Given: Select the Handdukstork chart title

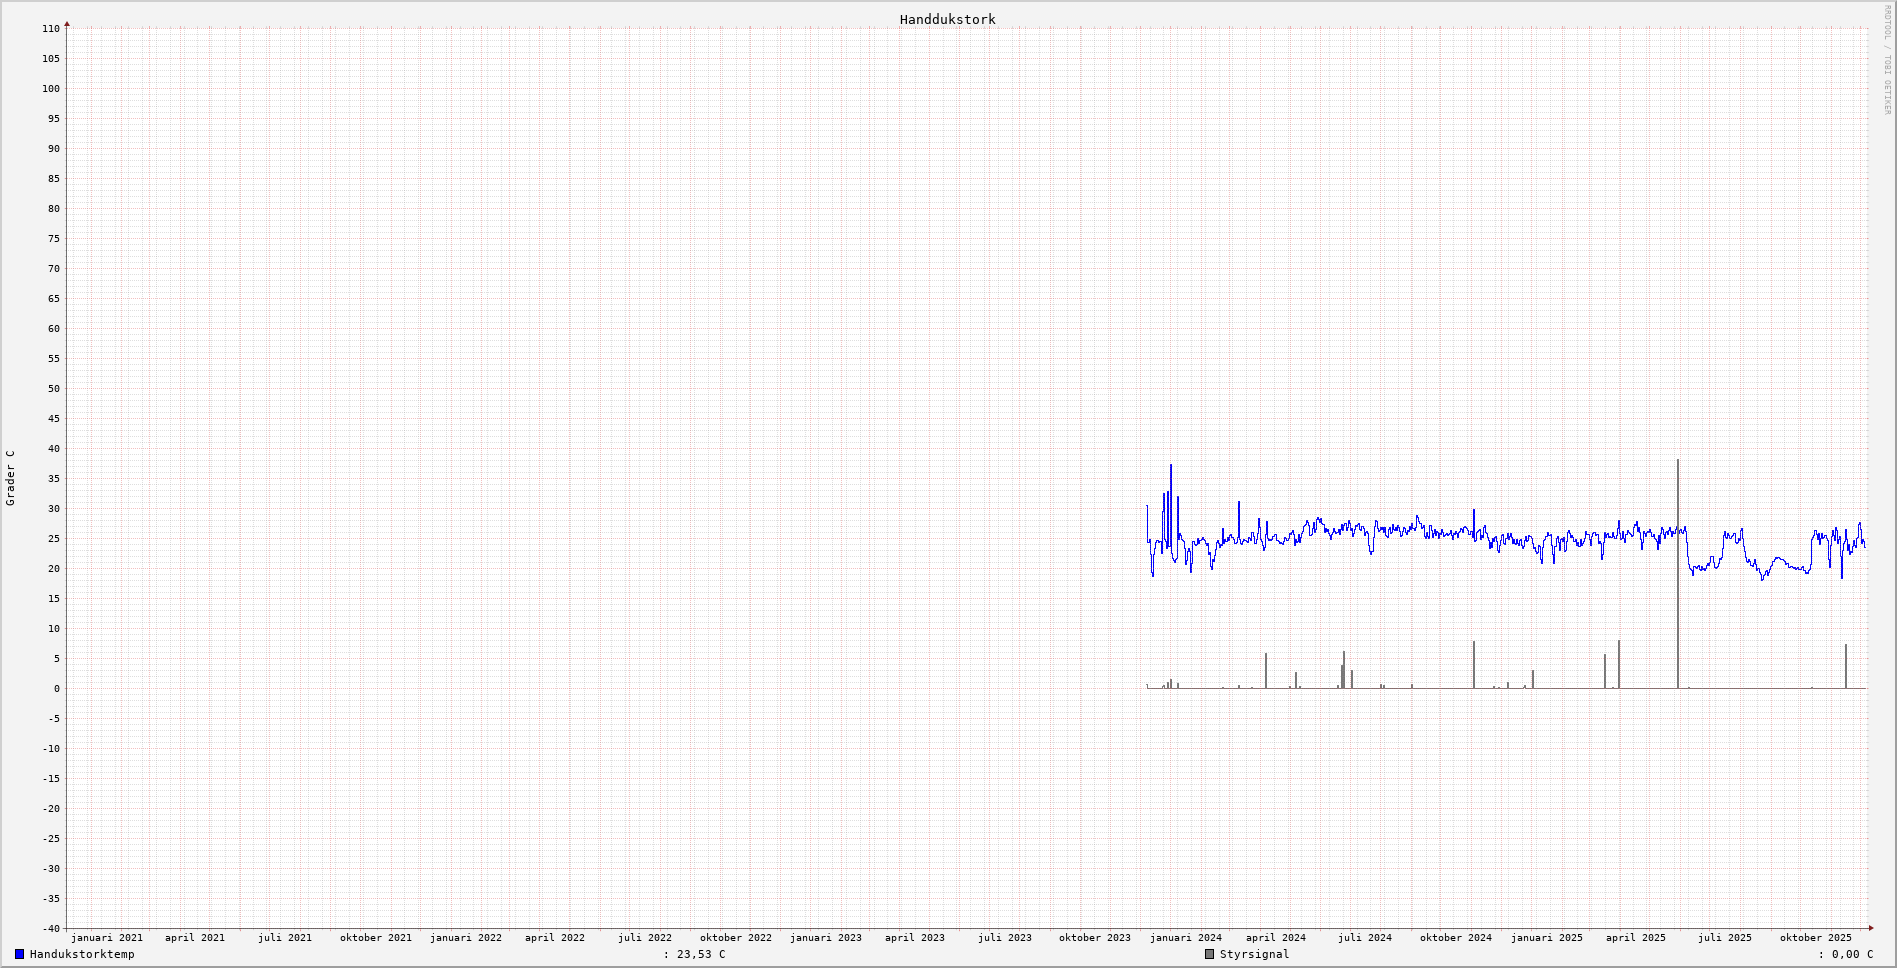Looking at the screenshot, I should pyautogui.click(x=947, y=19).
